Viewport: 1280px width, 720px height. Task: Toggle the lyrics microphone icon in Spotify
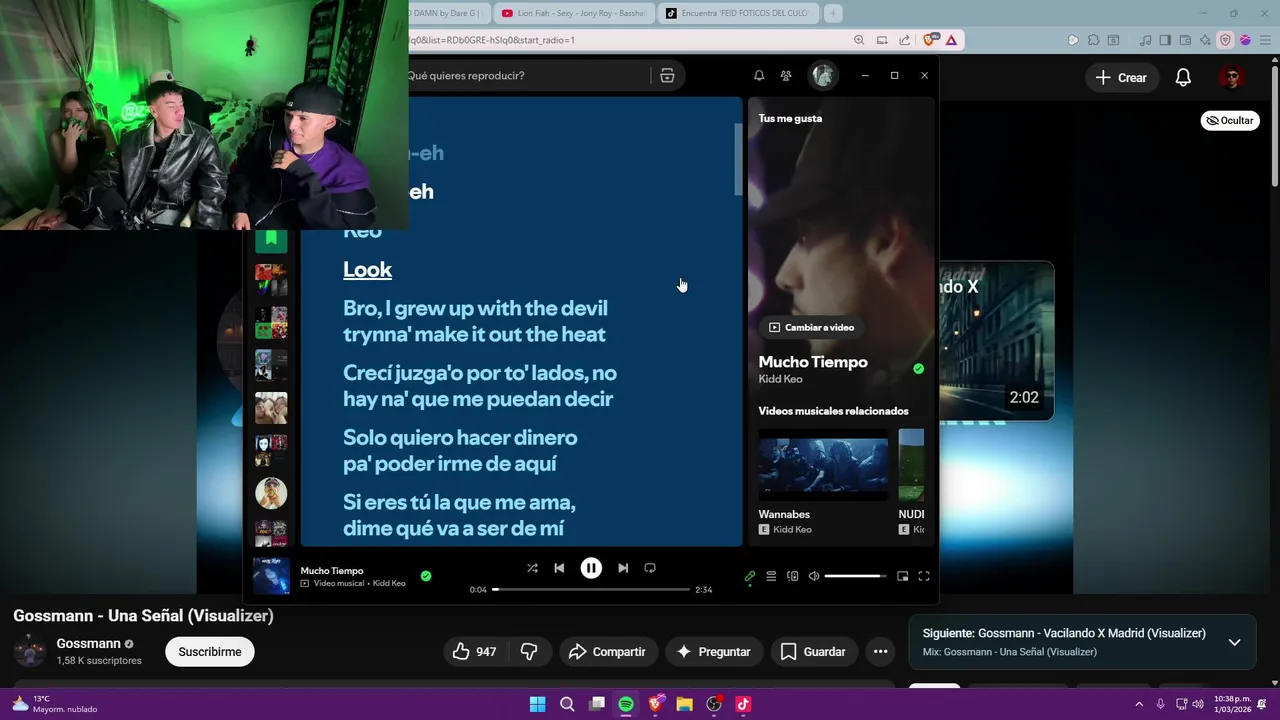click(x=750, y=576)
